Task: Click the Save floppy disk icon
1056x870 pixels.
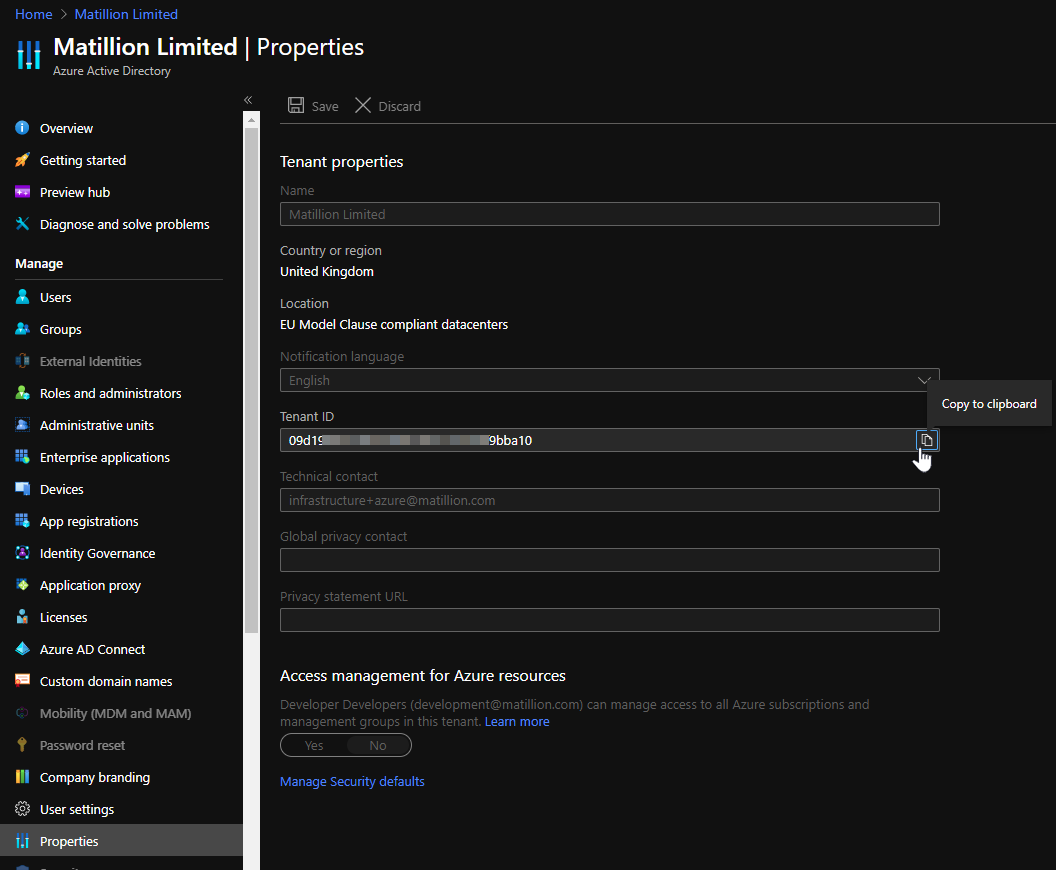Action: 296,105
